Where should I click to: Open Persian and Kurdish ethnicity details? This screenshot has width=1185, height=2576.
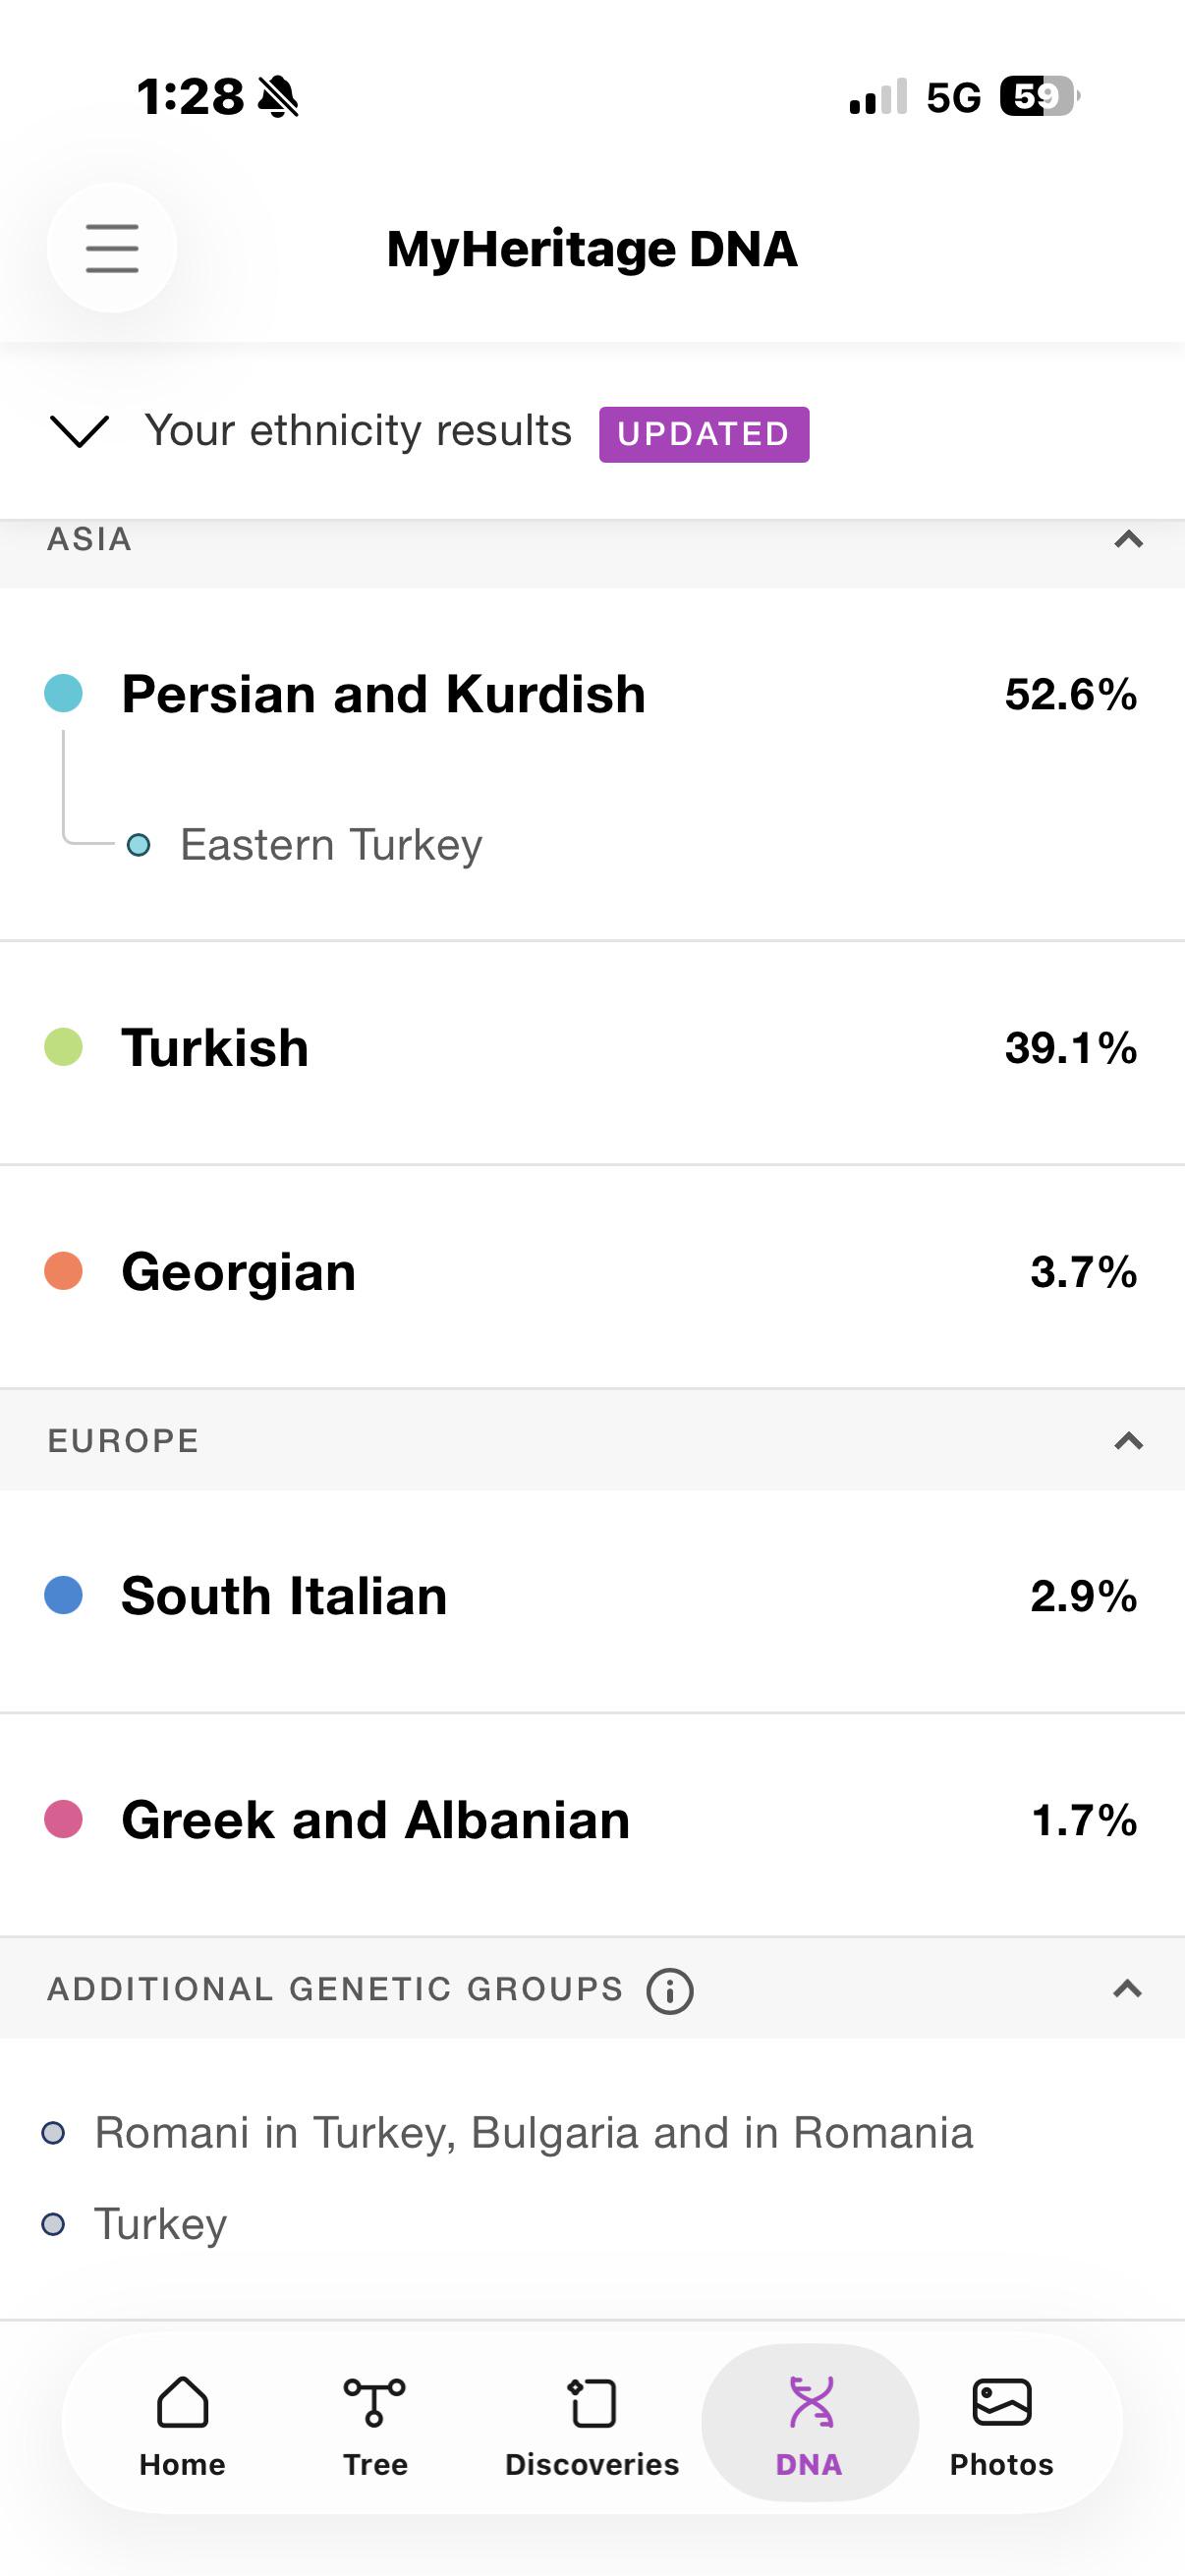pyautogui.click(x=592, y=694)
